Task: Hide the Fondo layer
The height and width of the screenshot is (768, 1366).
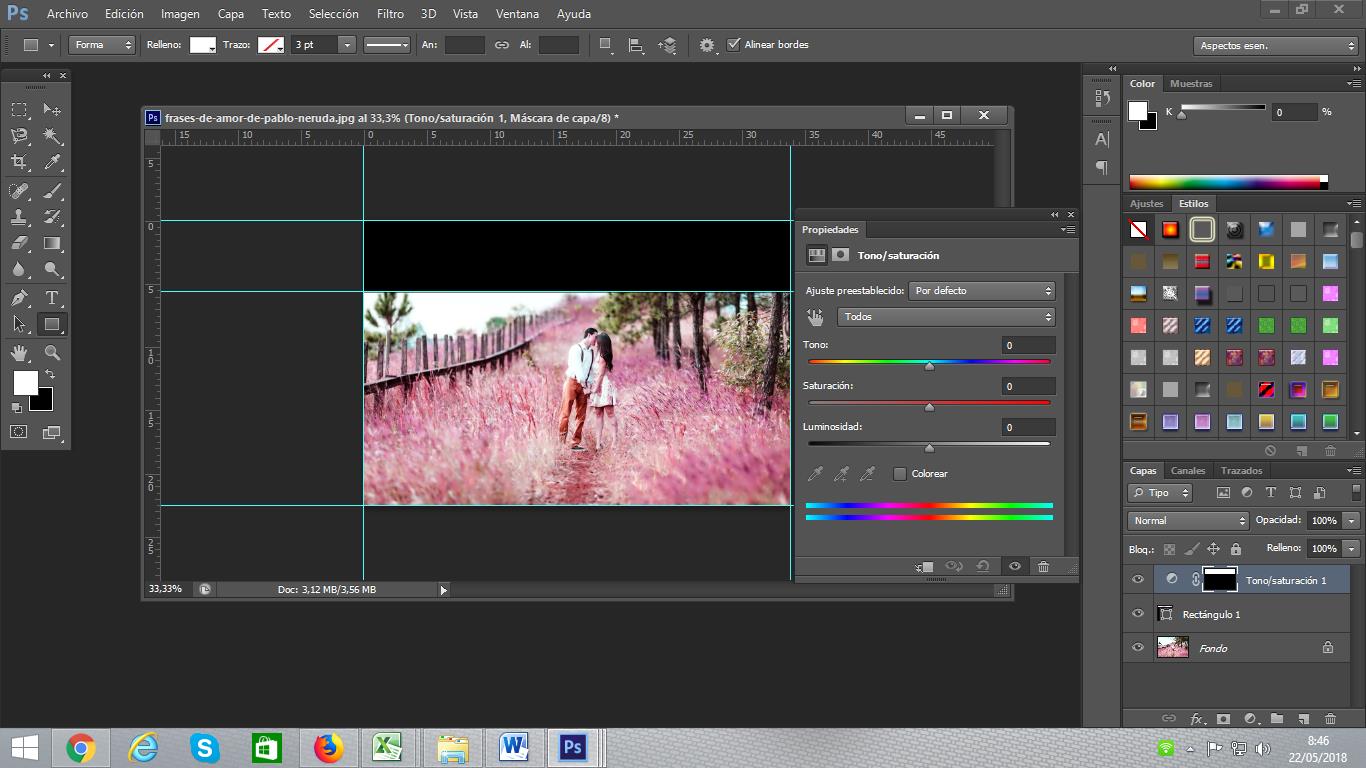Action: 1137,647
